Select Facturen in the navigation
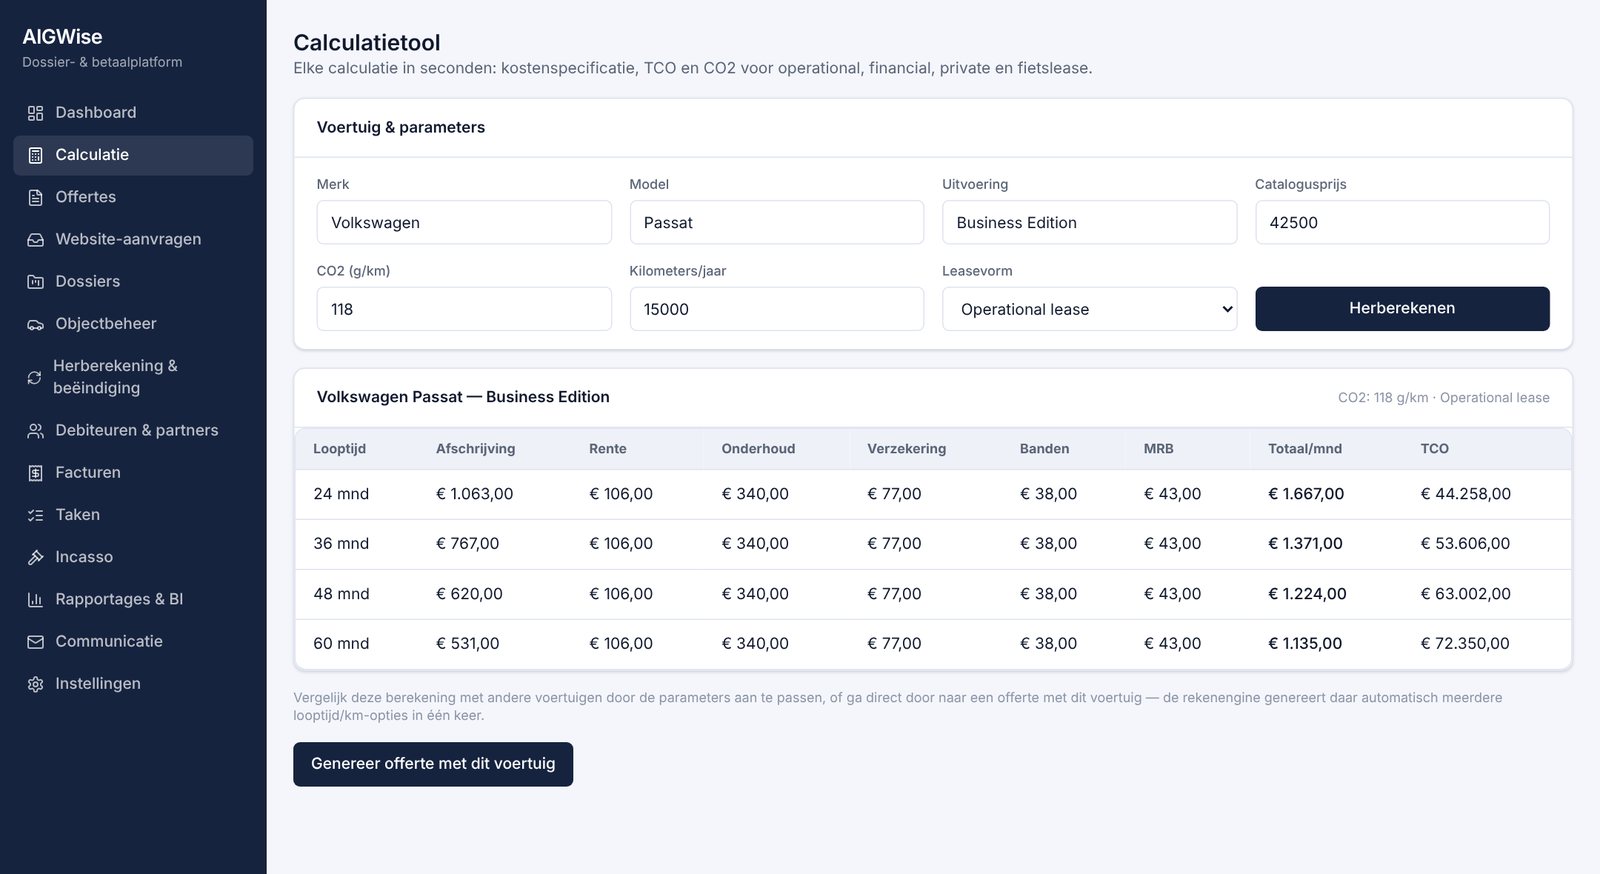This screenshot has height=874, width=1600. coord(133,472)
